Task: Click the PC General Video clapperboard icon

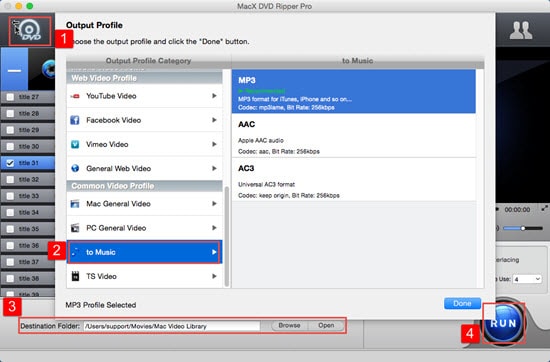Action: (75, 228)
